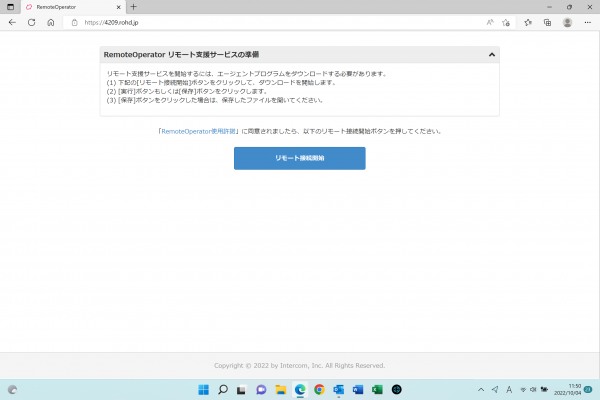Open File Explorer from the taskbar
Viewport: 600px width, 400px height.
tap(280, 390)
